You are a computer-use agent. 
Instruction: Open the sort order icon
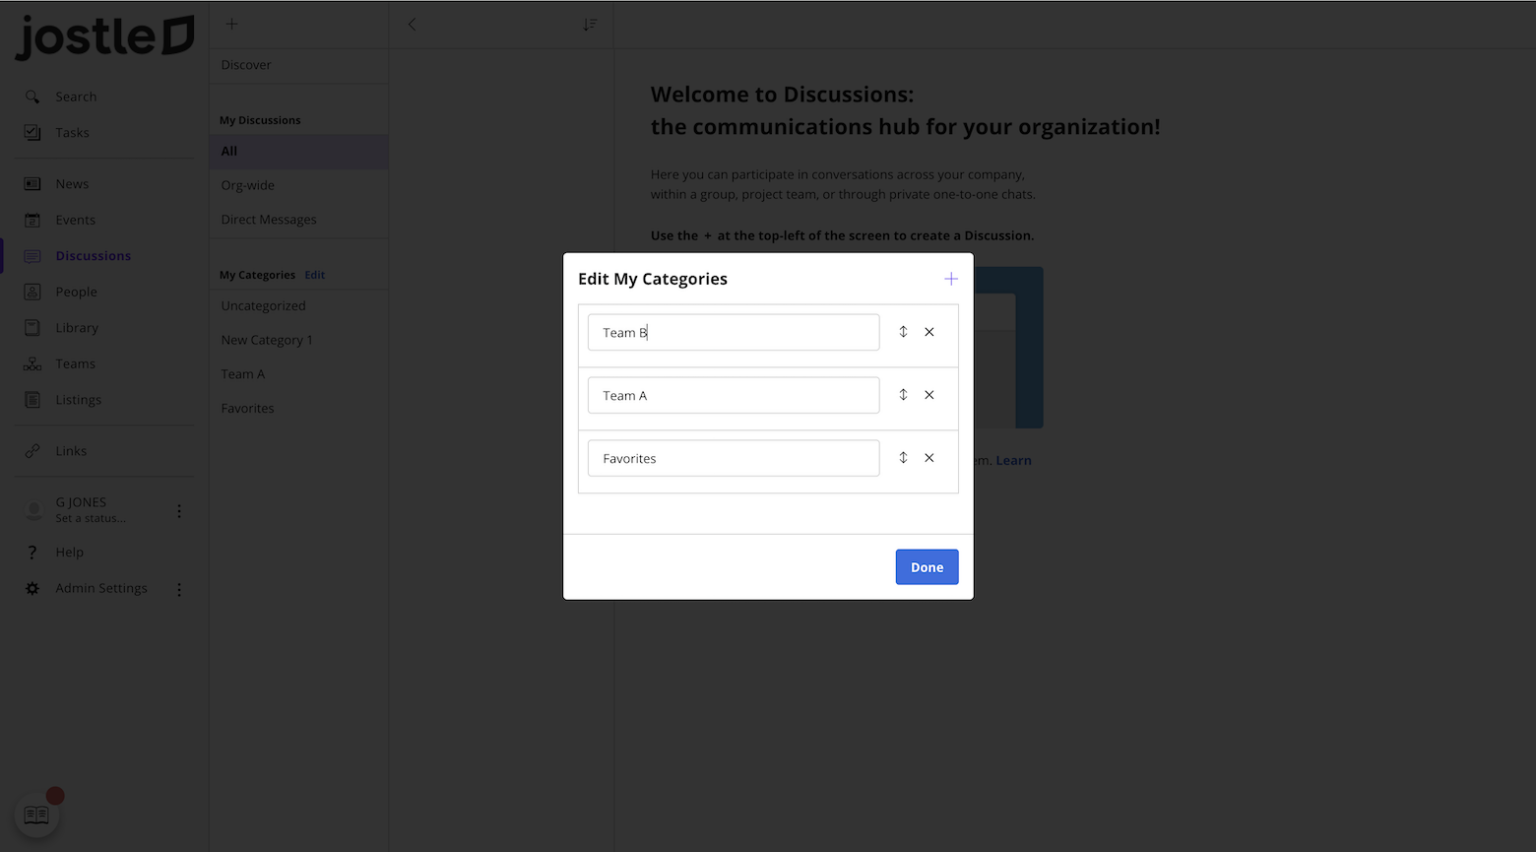tap(590, 25)
